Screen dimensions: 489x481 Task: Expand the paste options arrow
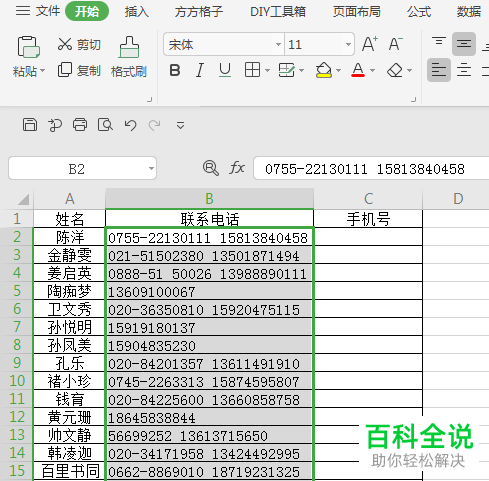[42, 71]
